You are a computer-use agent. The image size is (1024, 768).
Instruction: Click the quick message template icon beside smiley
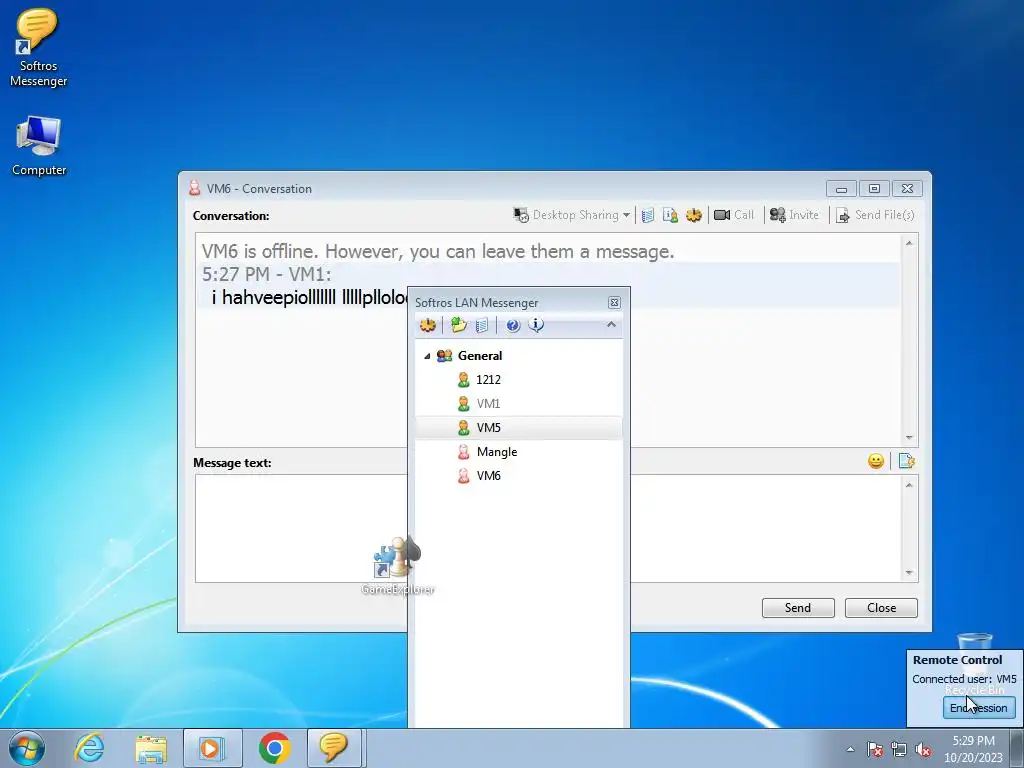pyautogui.click(x=906, y=461)
